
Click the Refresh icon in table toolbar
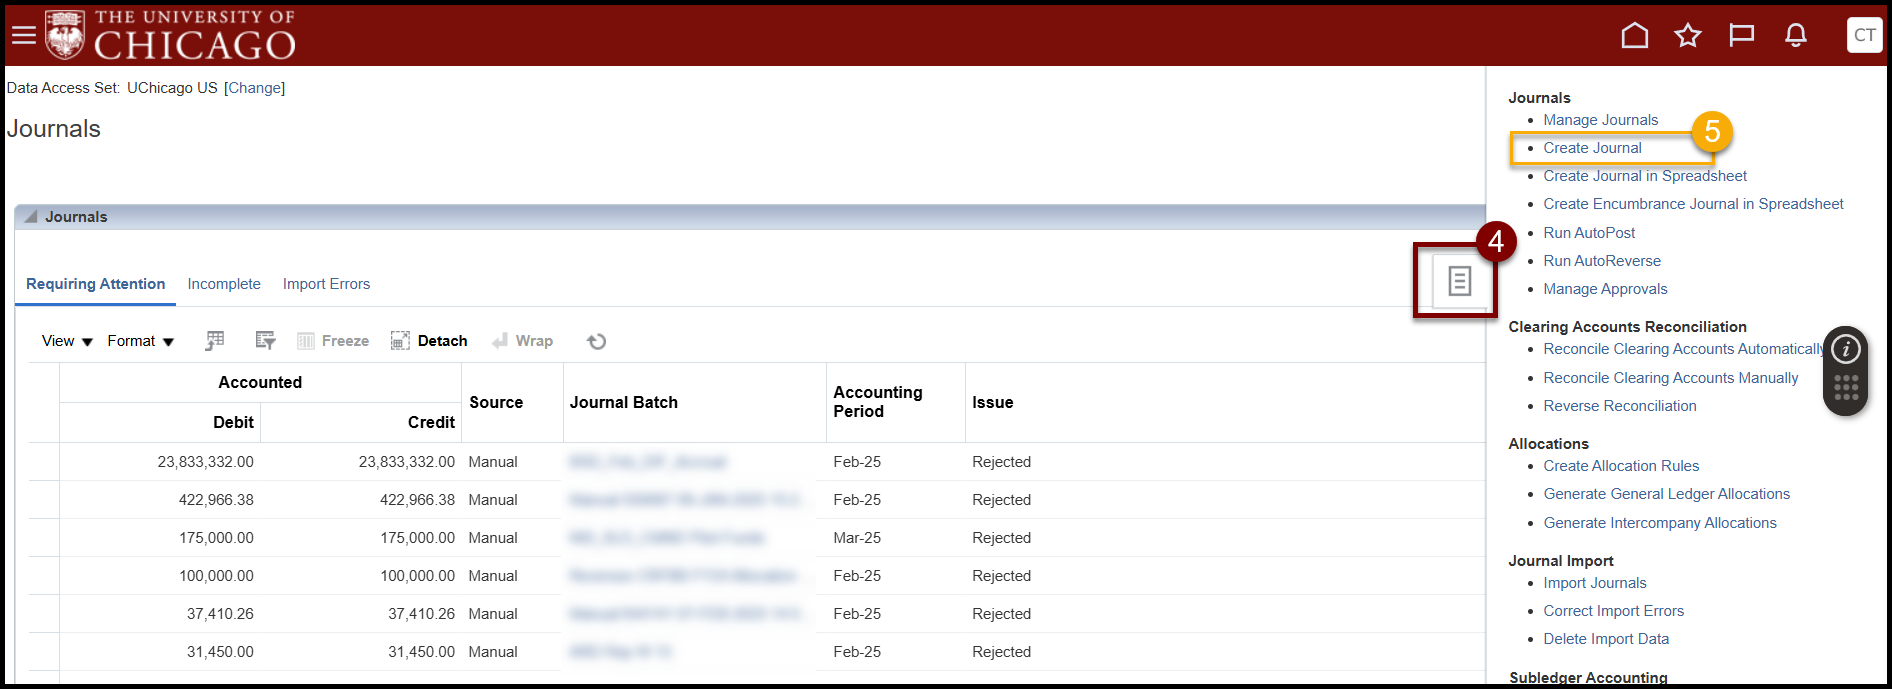[597, 342]
